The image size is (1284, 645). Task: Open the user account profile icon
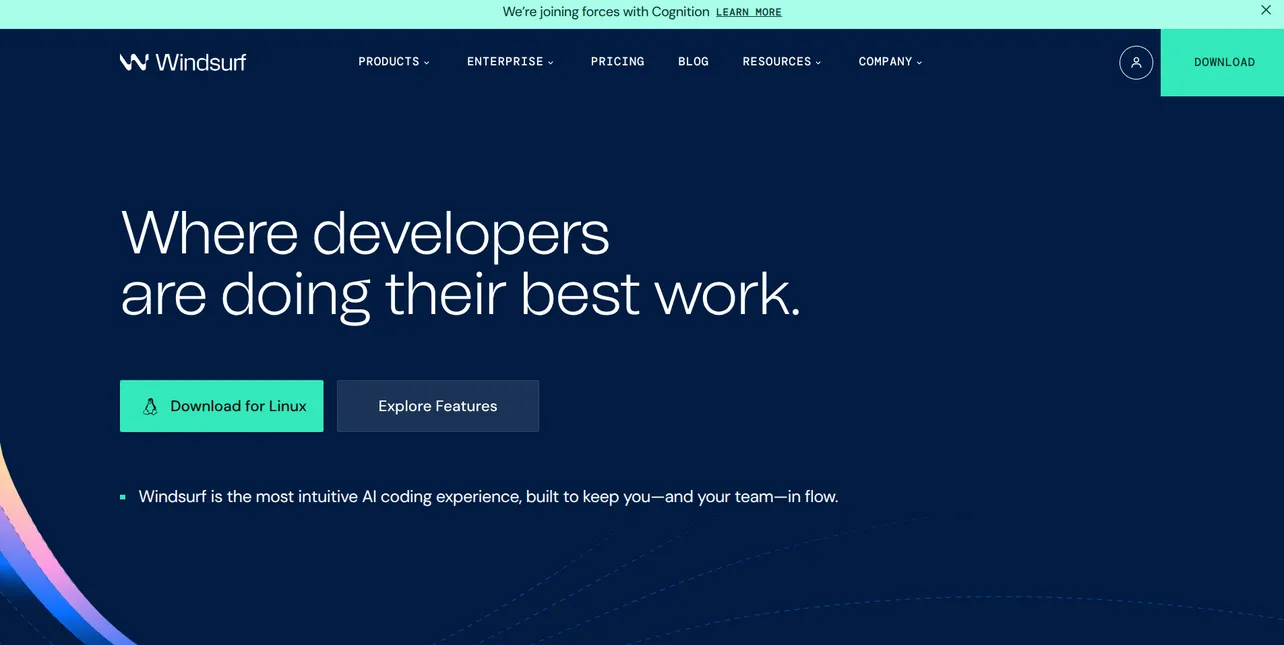[1136, 62]
